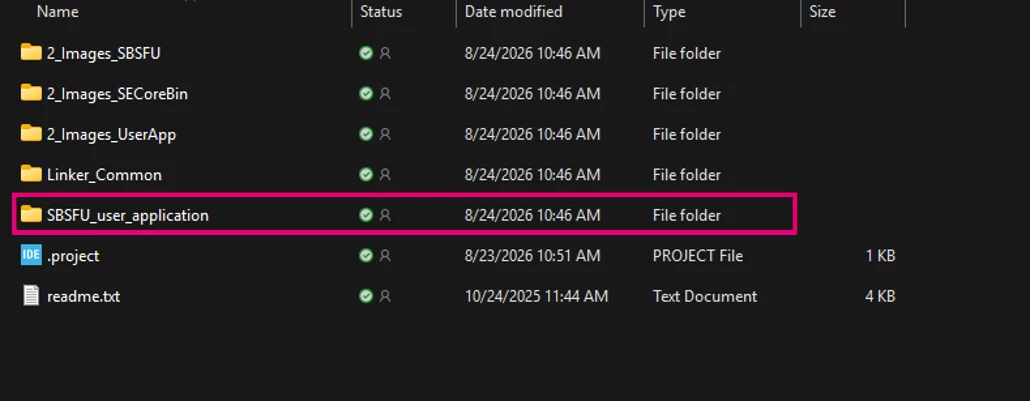
Task: Sort by the Date modified column header
Action: [x=514, y=12]
